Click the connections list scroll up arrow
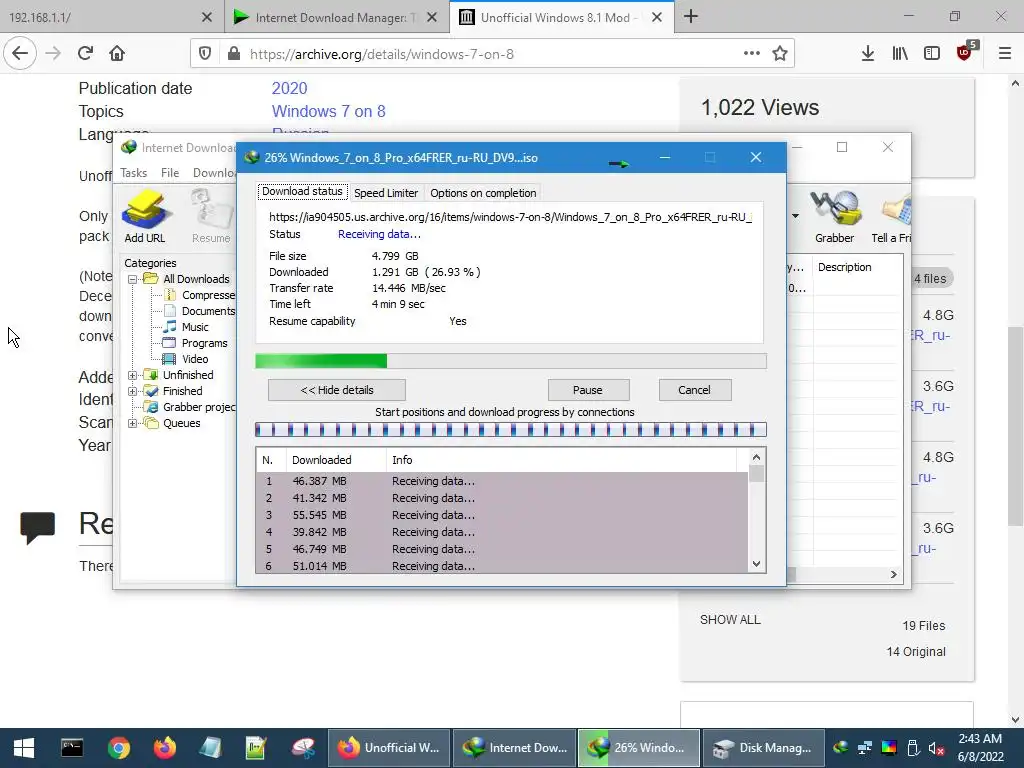Viewport: 1024px width, 768px height. [756, 457]
